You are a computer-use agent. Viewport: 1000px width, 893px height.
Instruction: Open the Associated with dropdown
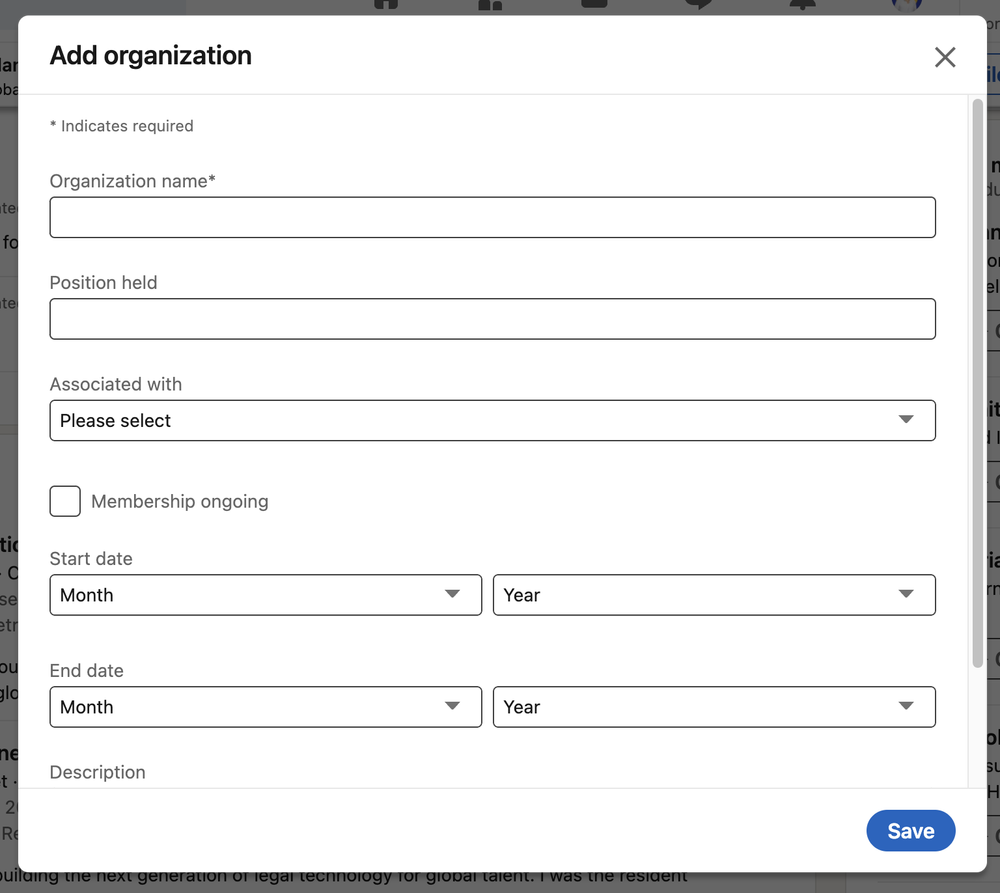492,421
